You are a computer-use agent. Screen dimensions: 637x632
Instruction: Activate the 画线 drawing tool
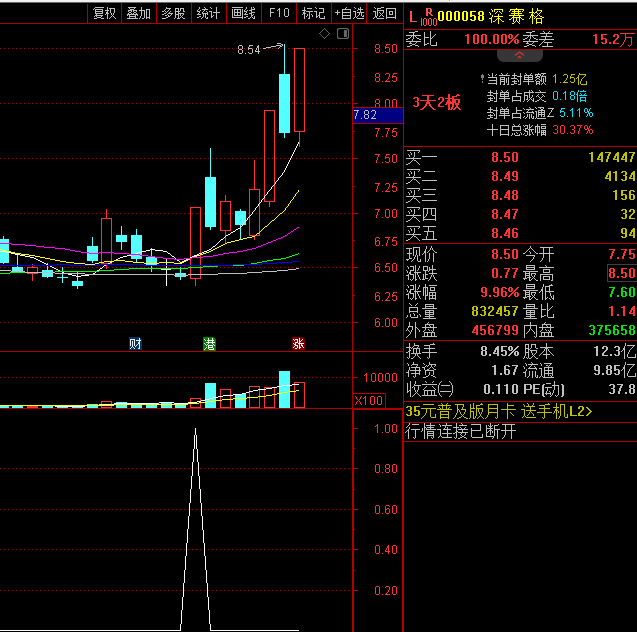tap(243, 13)
